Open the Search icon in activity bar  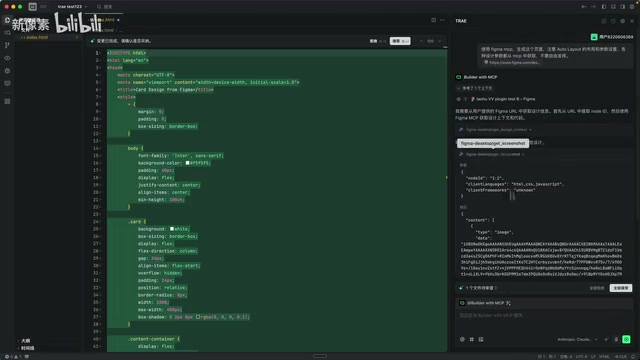7,32
